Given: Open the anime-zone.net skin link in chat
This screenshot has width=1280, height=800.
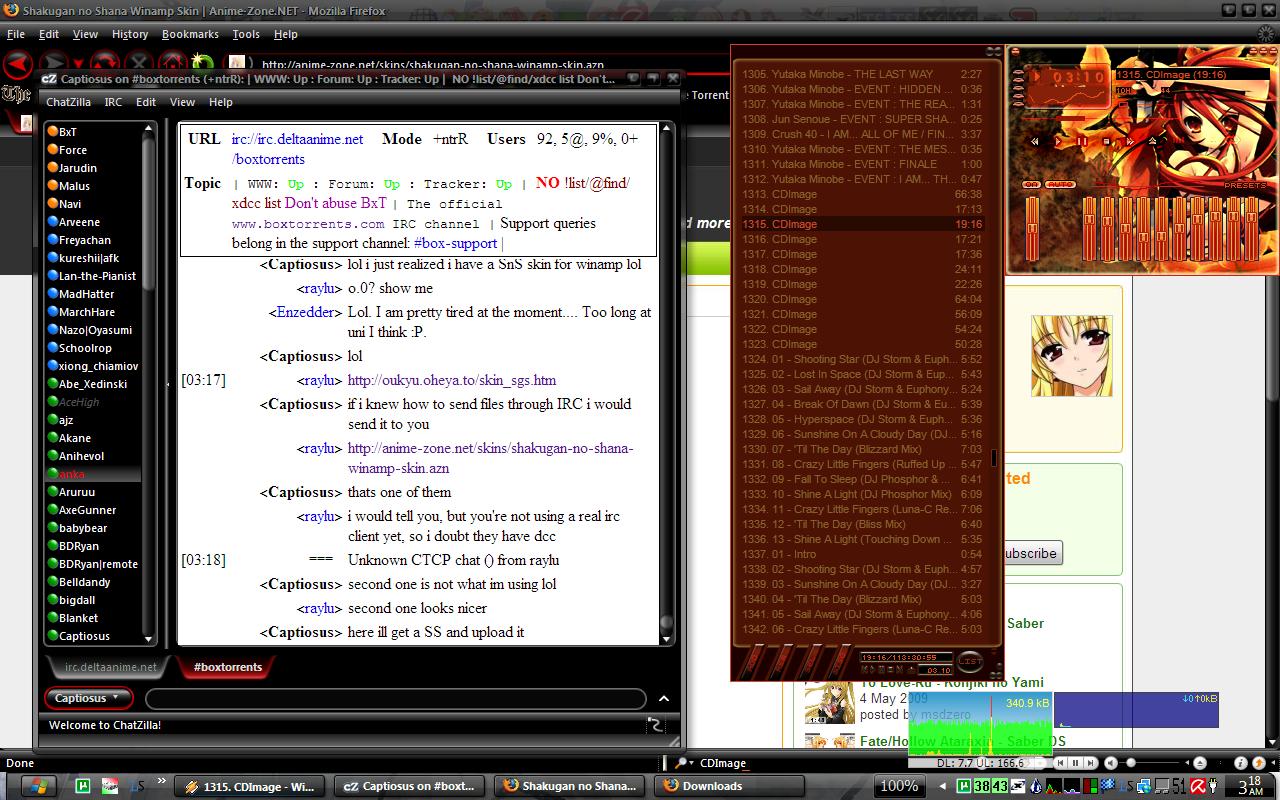Looking at the screenshot, I should [x=491, y=458].
